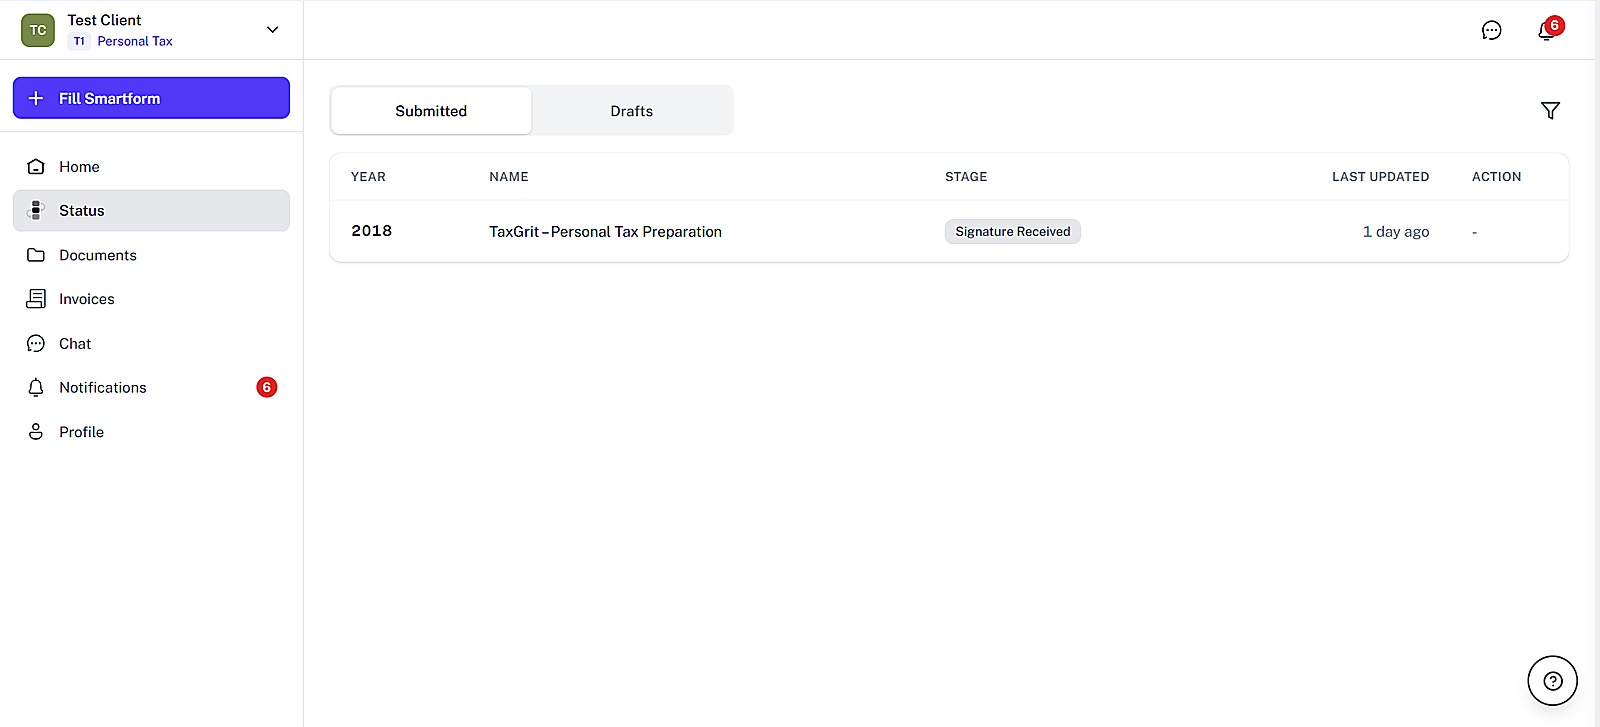This screenshot has height=727, width=1600.
Task: Click the Documents folder icon in sidebar
Action: click(36, 255)
